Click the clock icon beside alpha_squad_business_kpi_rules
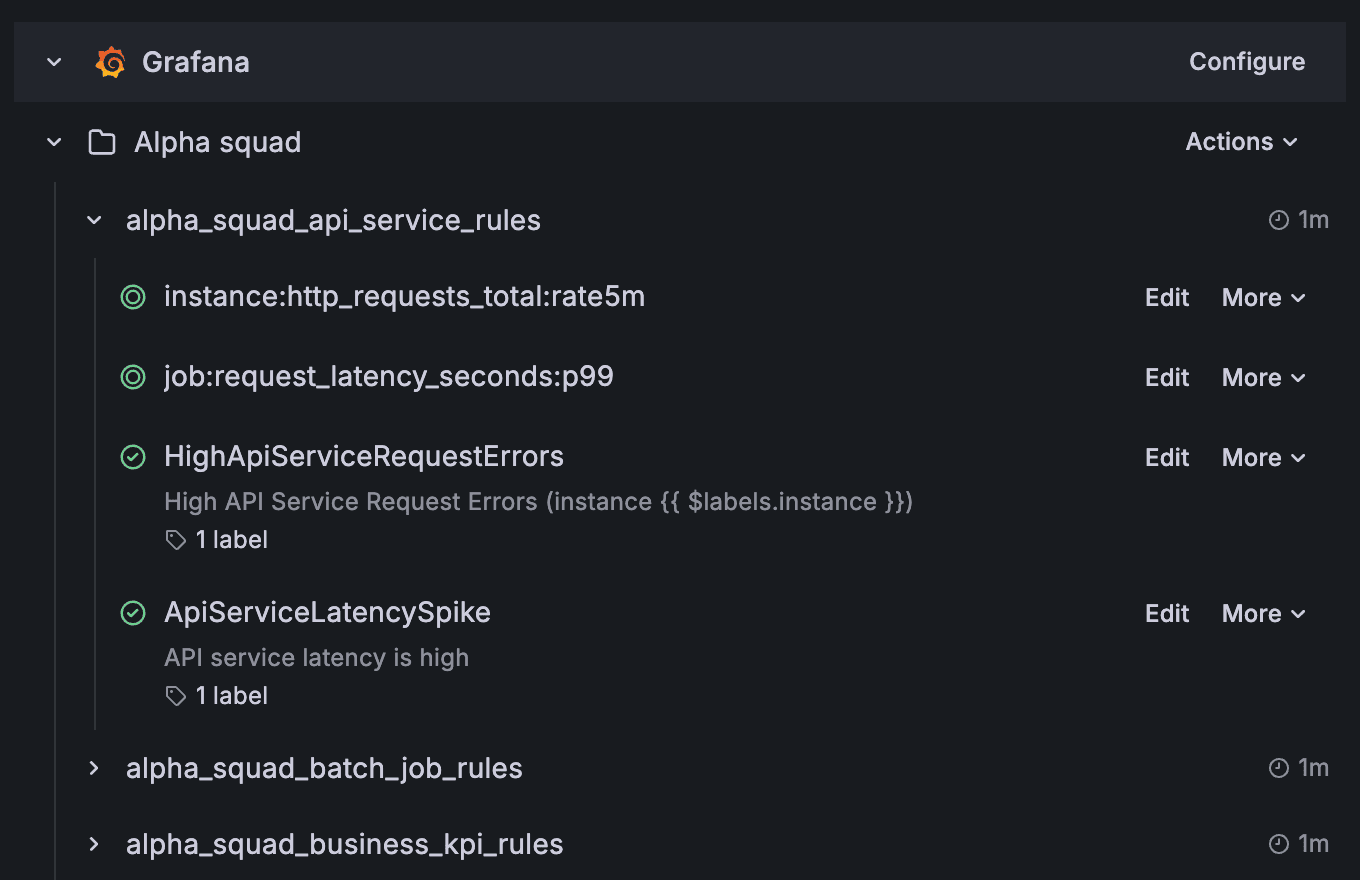The width and height of the screenshot is (1360, 880). [1279, 843]
